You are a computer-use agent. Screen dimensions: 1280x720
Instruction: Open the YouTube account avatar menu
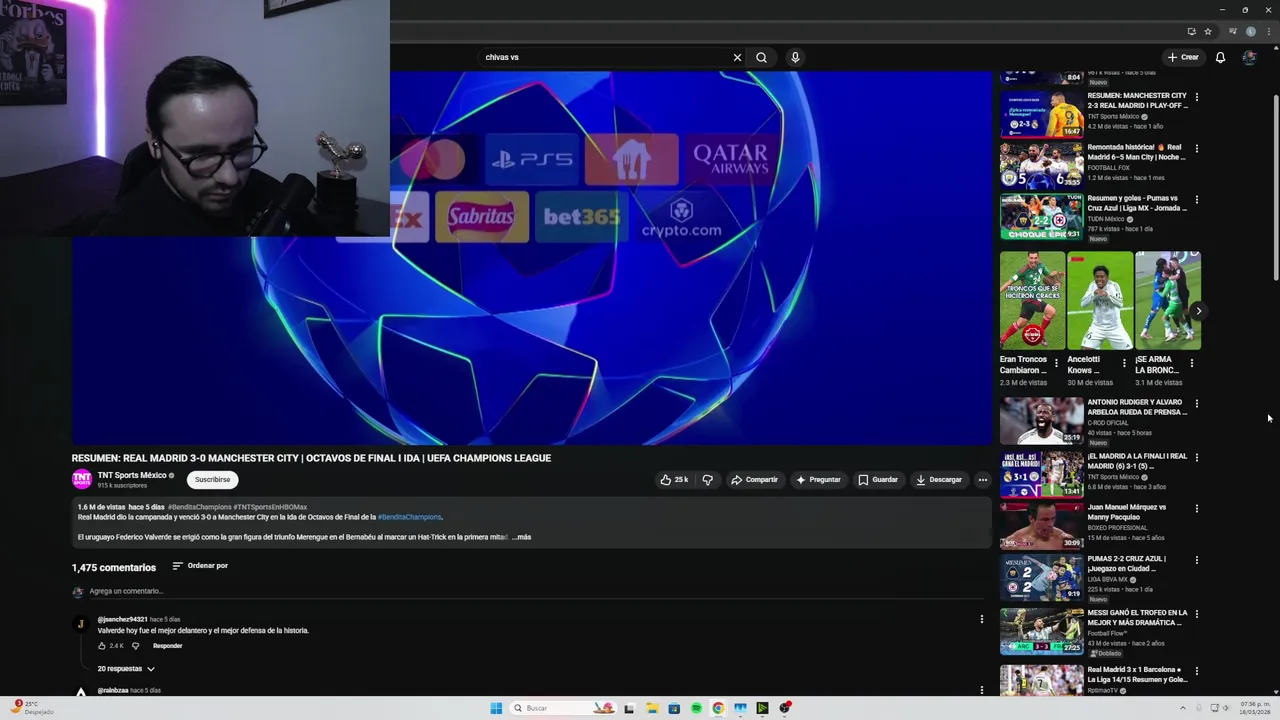click(x=1249, y=57)
